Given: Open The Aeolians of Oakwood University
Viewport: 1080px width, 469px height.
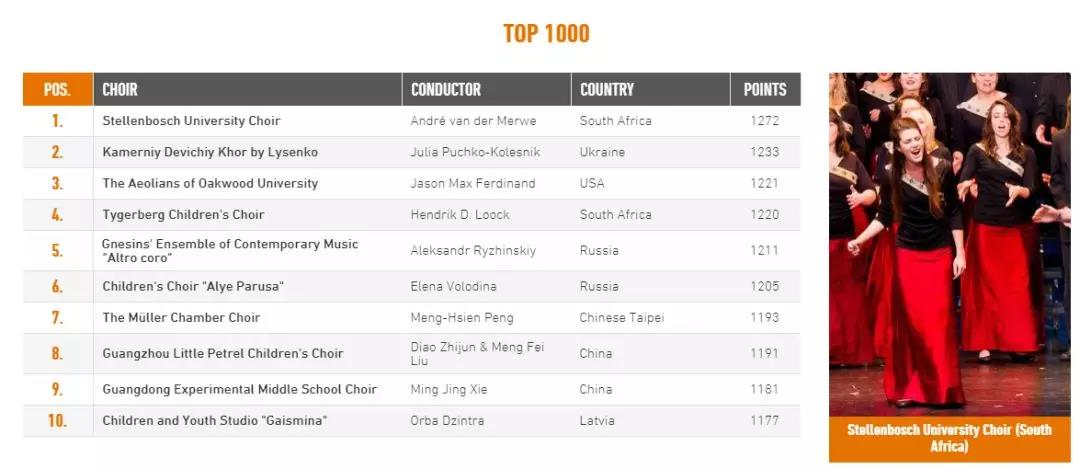Looking at the screenshot, I should [x=210, y=183].
